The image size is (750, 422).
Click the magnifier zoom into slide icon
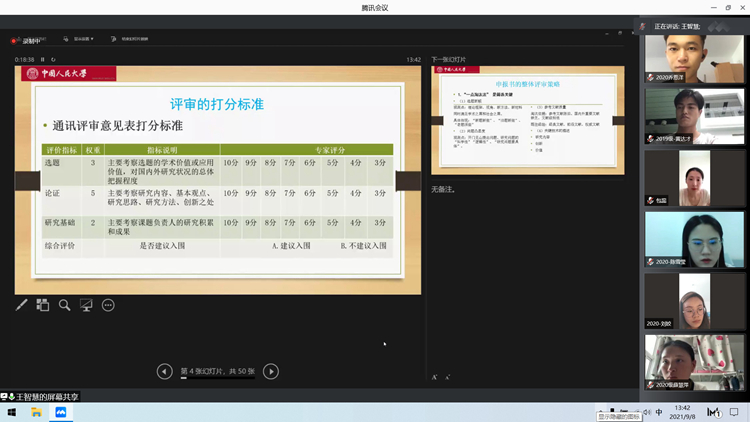[x=65, y=305]
